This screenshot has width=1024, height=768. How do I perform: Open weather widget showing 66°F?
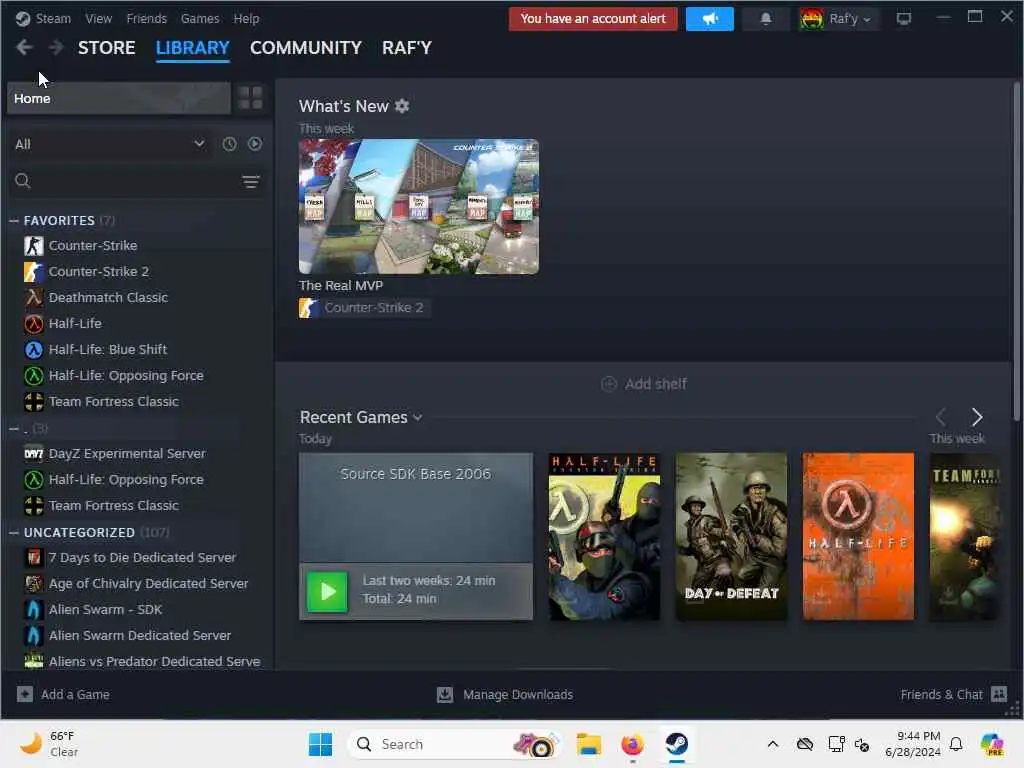[x=49, y=744]
